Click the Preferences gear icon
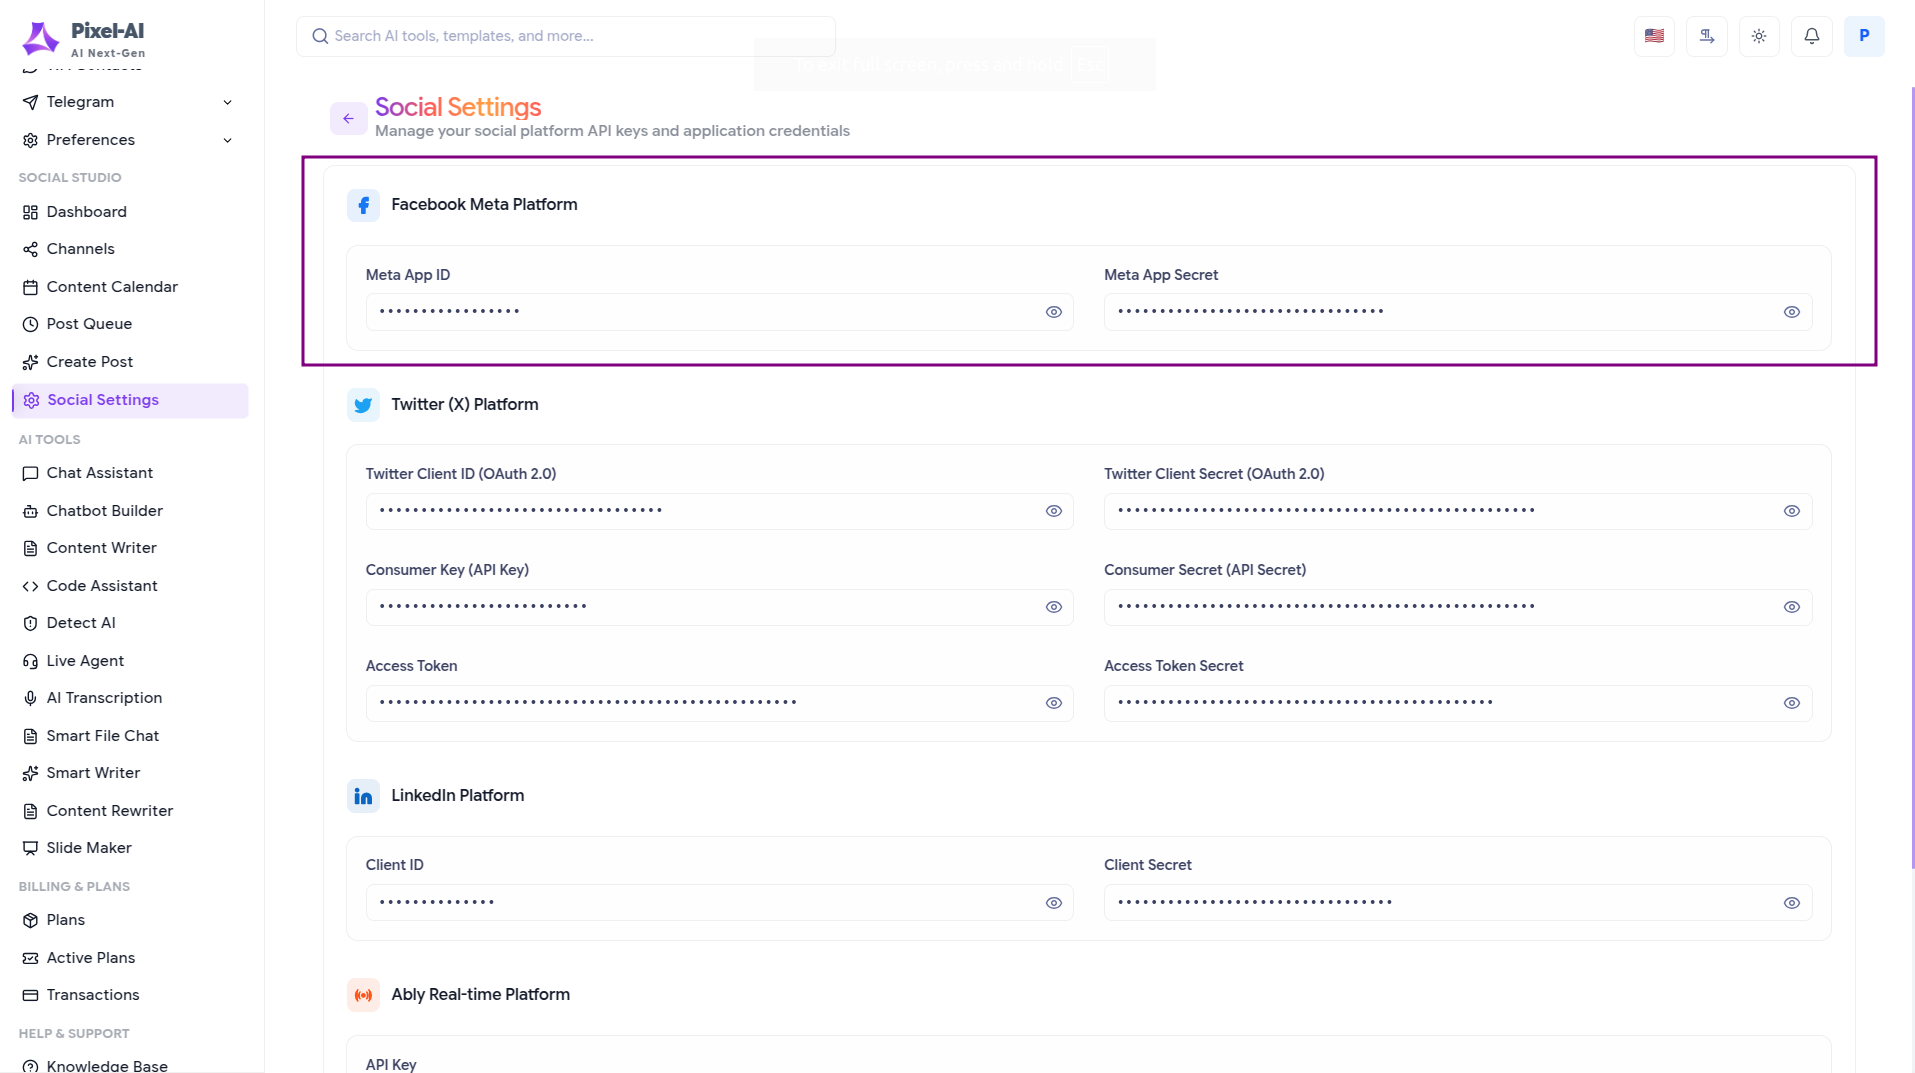The image size is (1915, 1073). point(31,140)
